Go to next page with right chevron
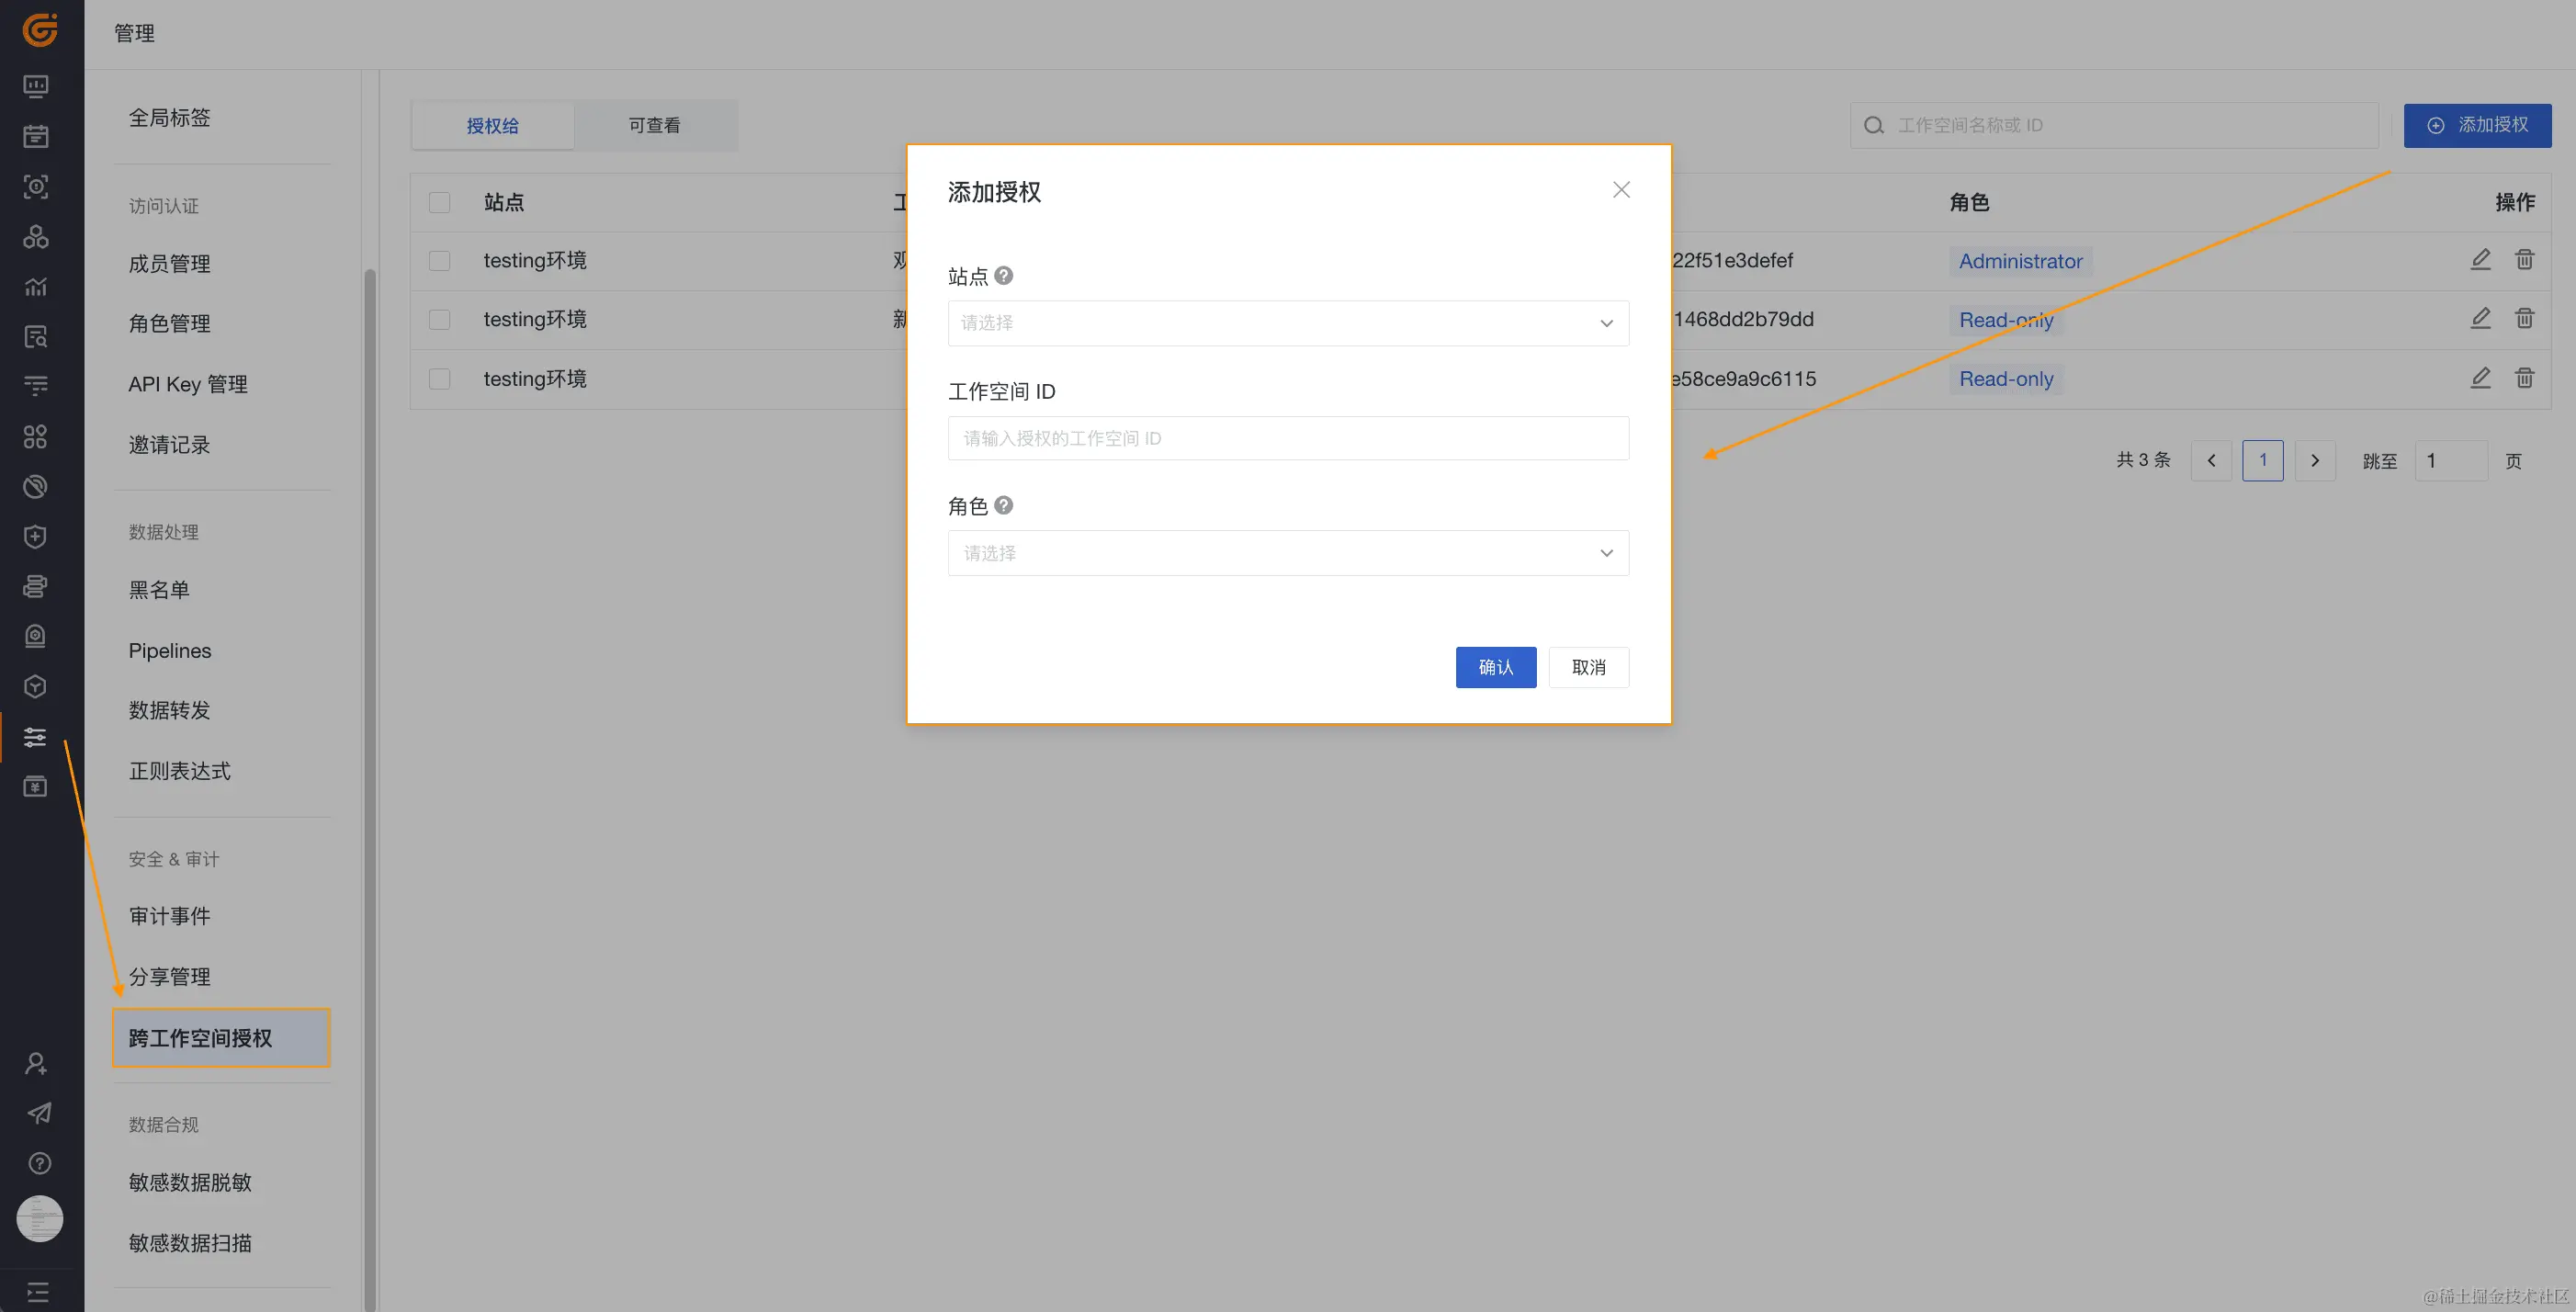Image resolution: width=2576 pixels, height=1312 pixels. (x=2314, y=461)
